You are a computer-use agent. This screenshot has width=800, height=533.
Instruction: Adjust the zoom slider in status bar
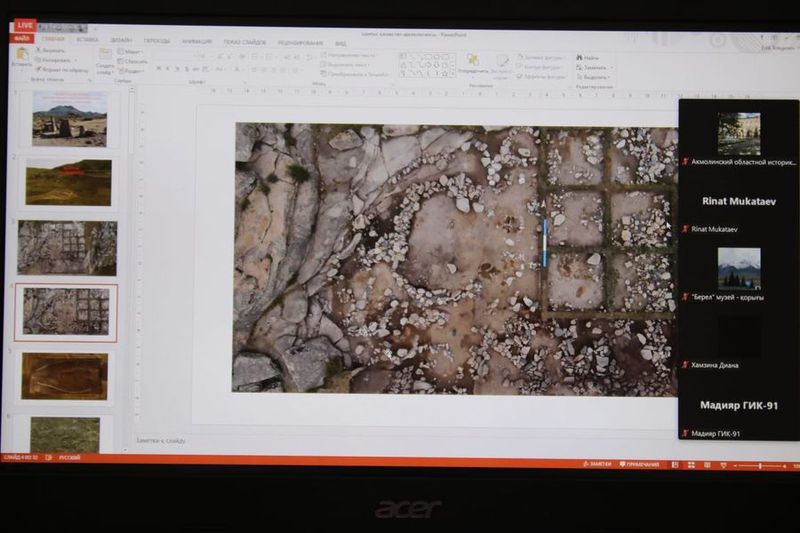tap(760, 466)
